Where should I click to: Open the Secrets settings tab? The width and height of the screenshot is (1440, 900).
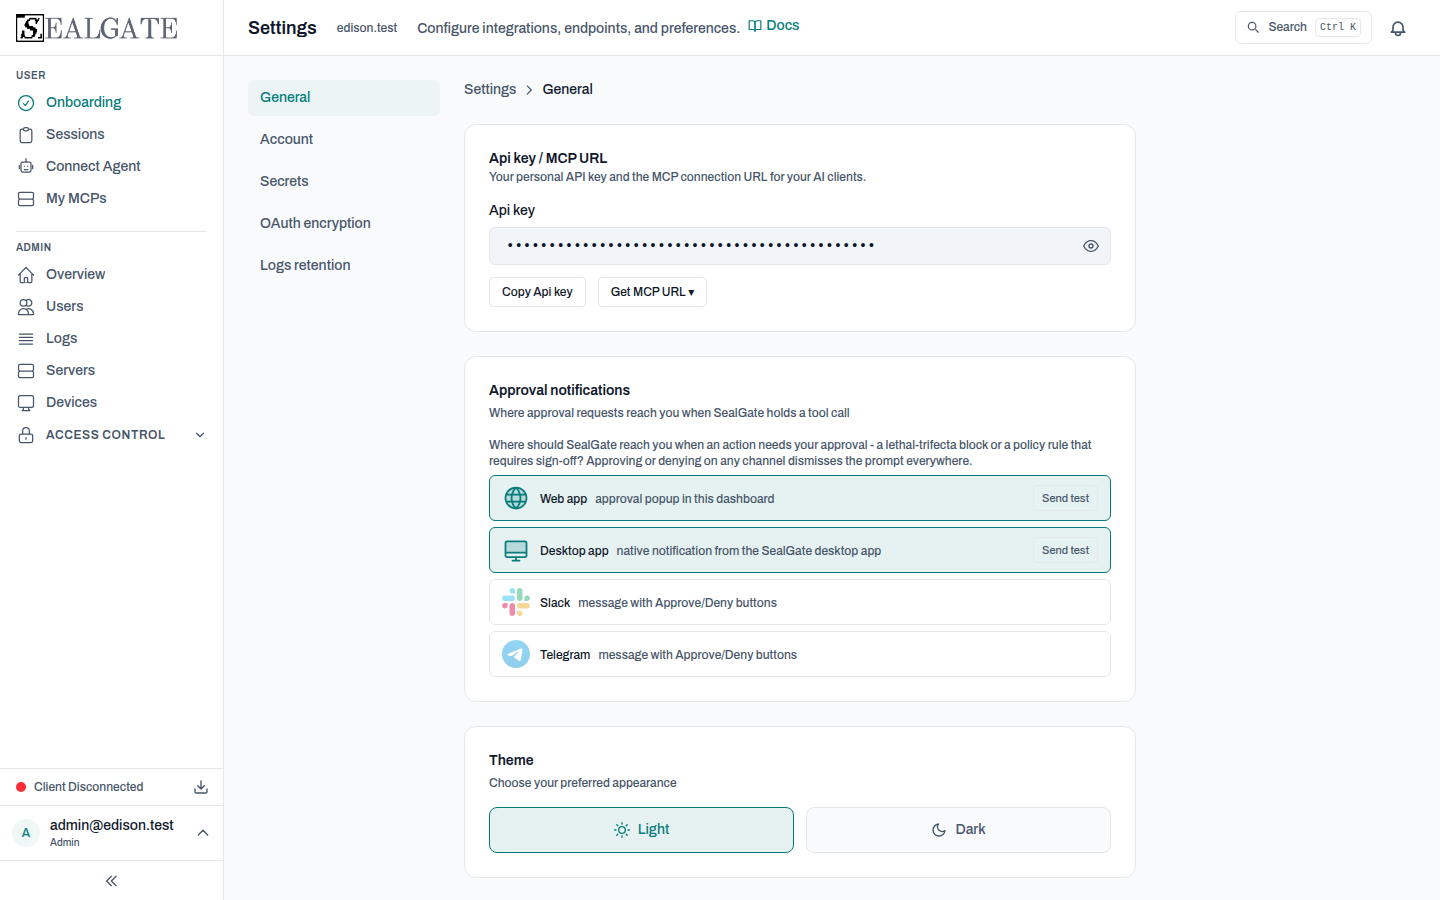(344, 182)
